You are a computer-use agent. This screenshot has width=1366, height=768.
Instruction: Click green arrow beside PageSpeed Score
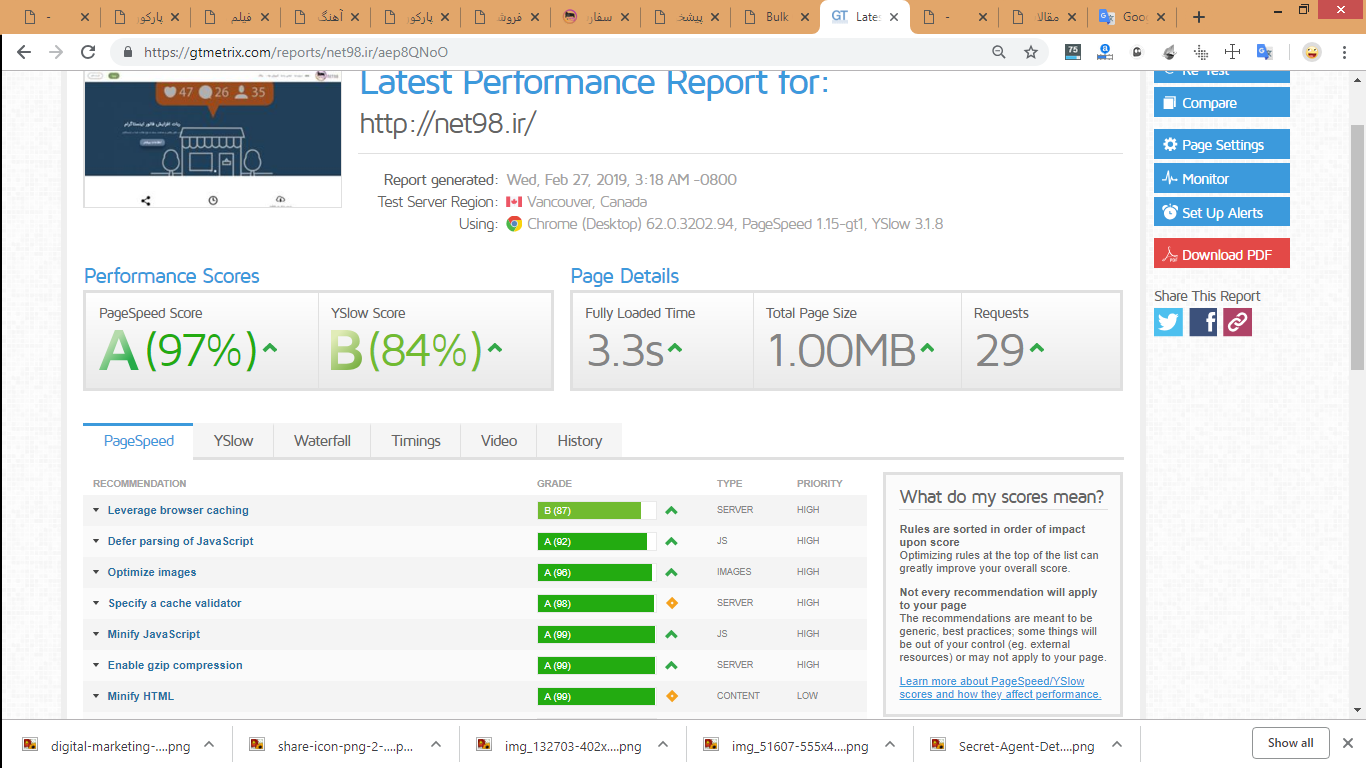coord(270,348)
